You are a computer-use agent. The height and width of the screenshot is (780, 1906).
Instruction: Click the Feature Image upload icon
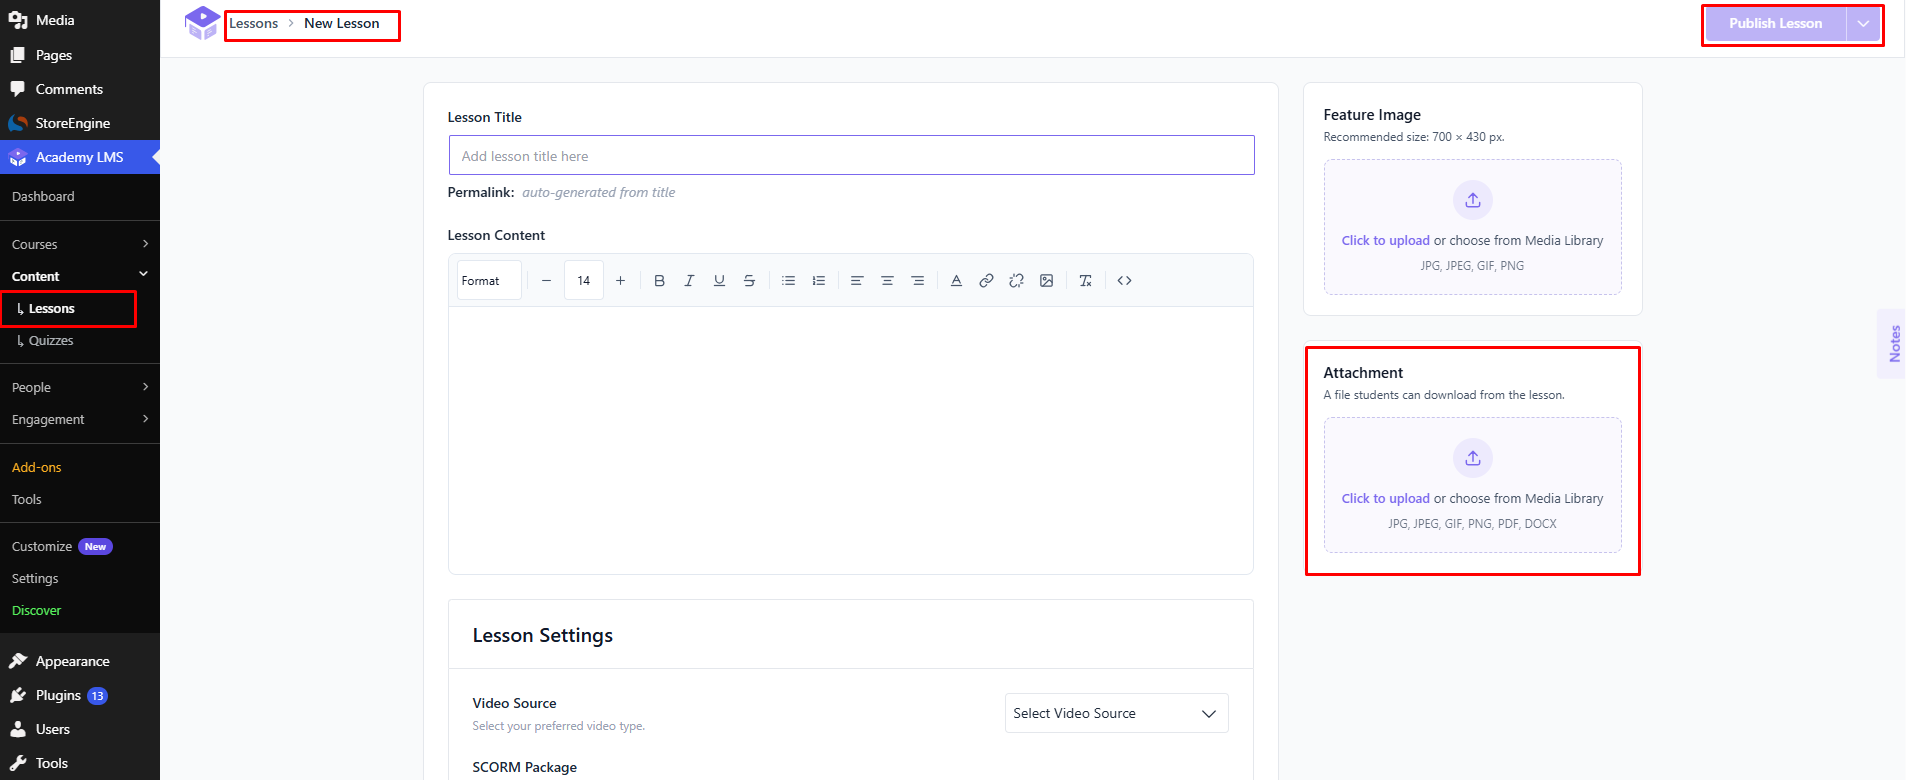(1472, 200)
